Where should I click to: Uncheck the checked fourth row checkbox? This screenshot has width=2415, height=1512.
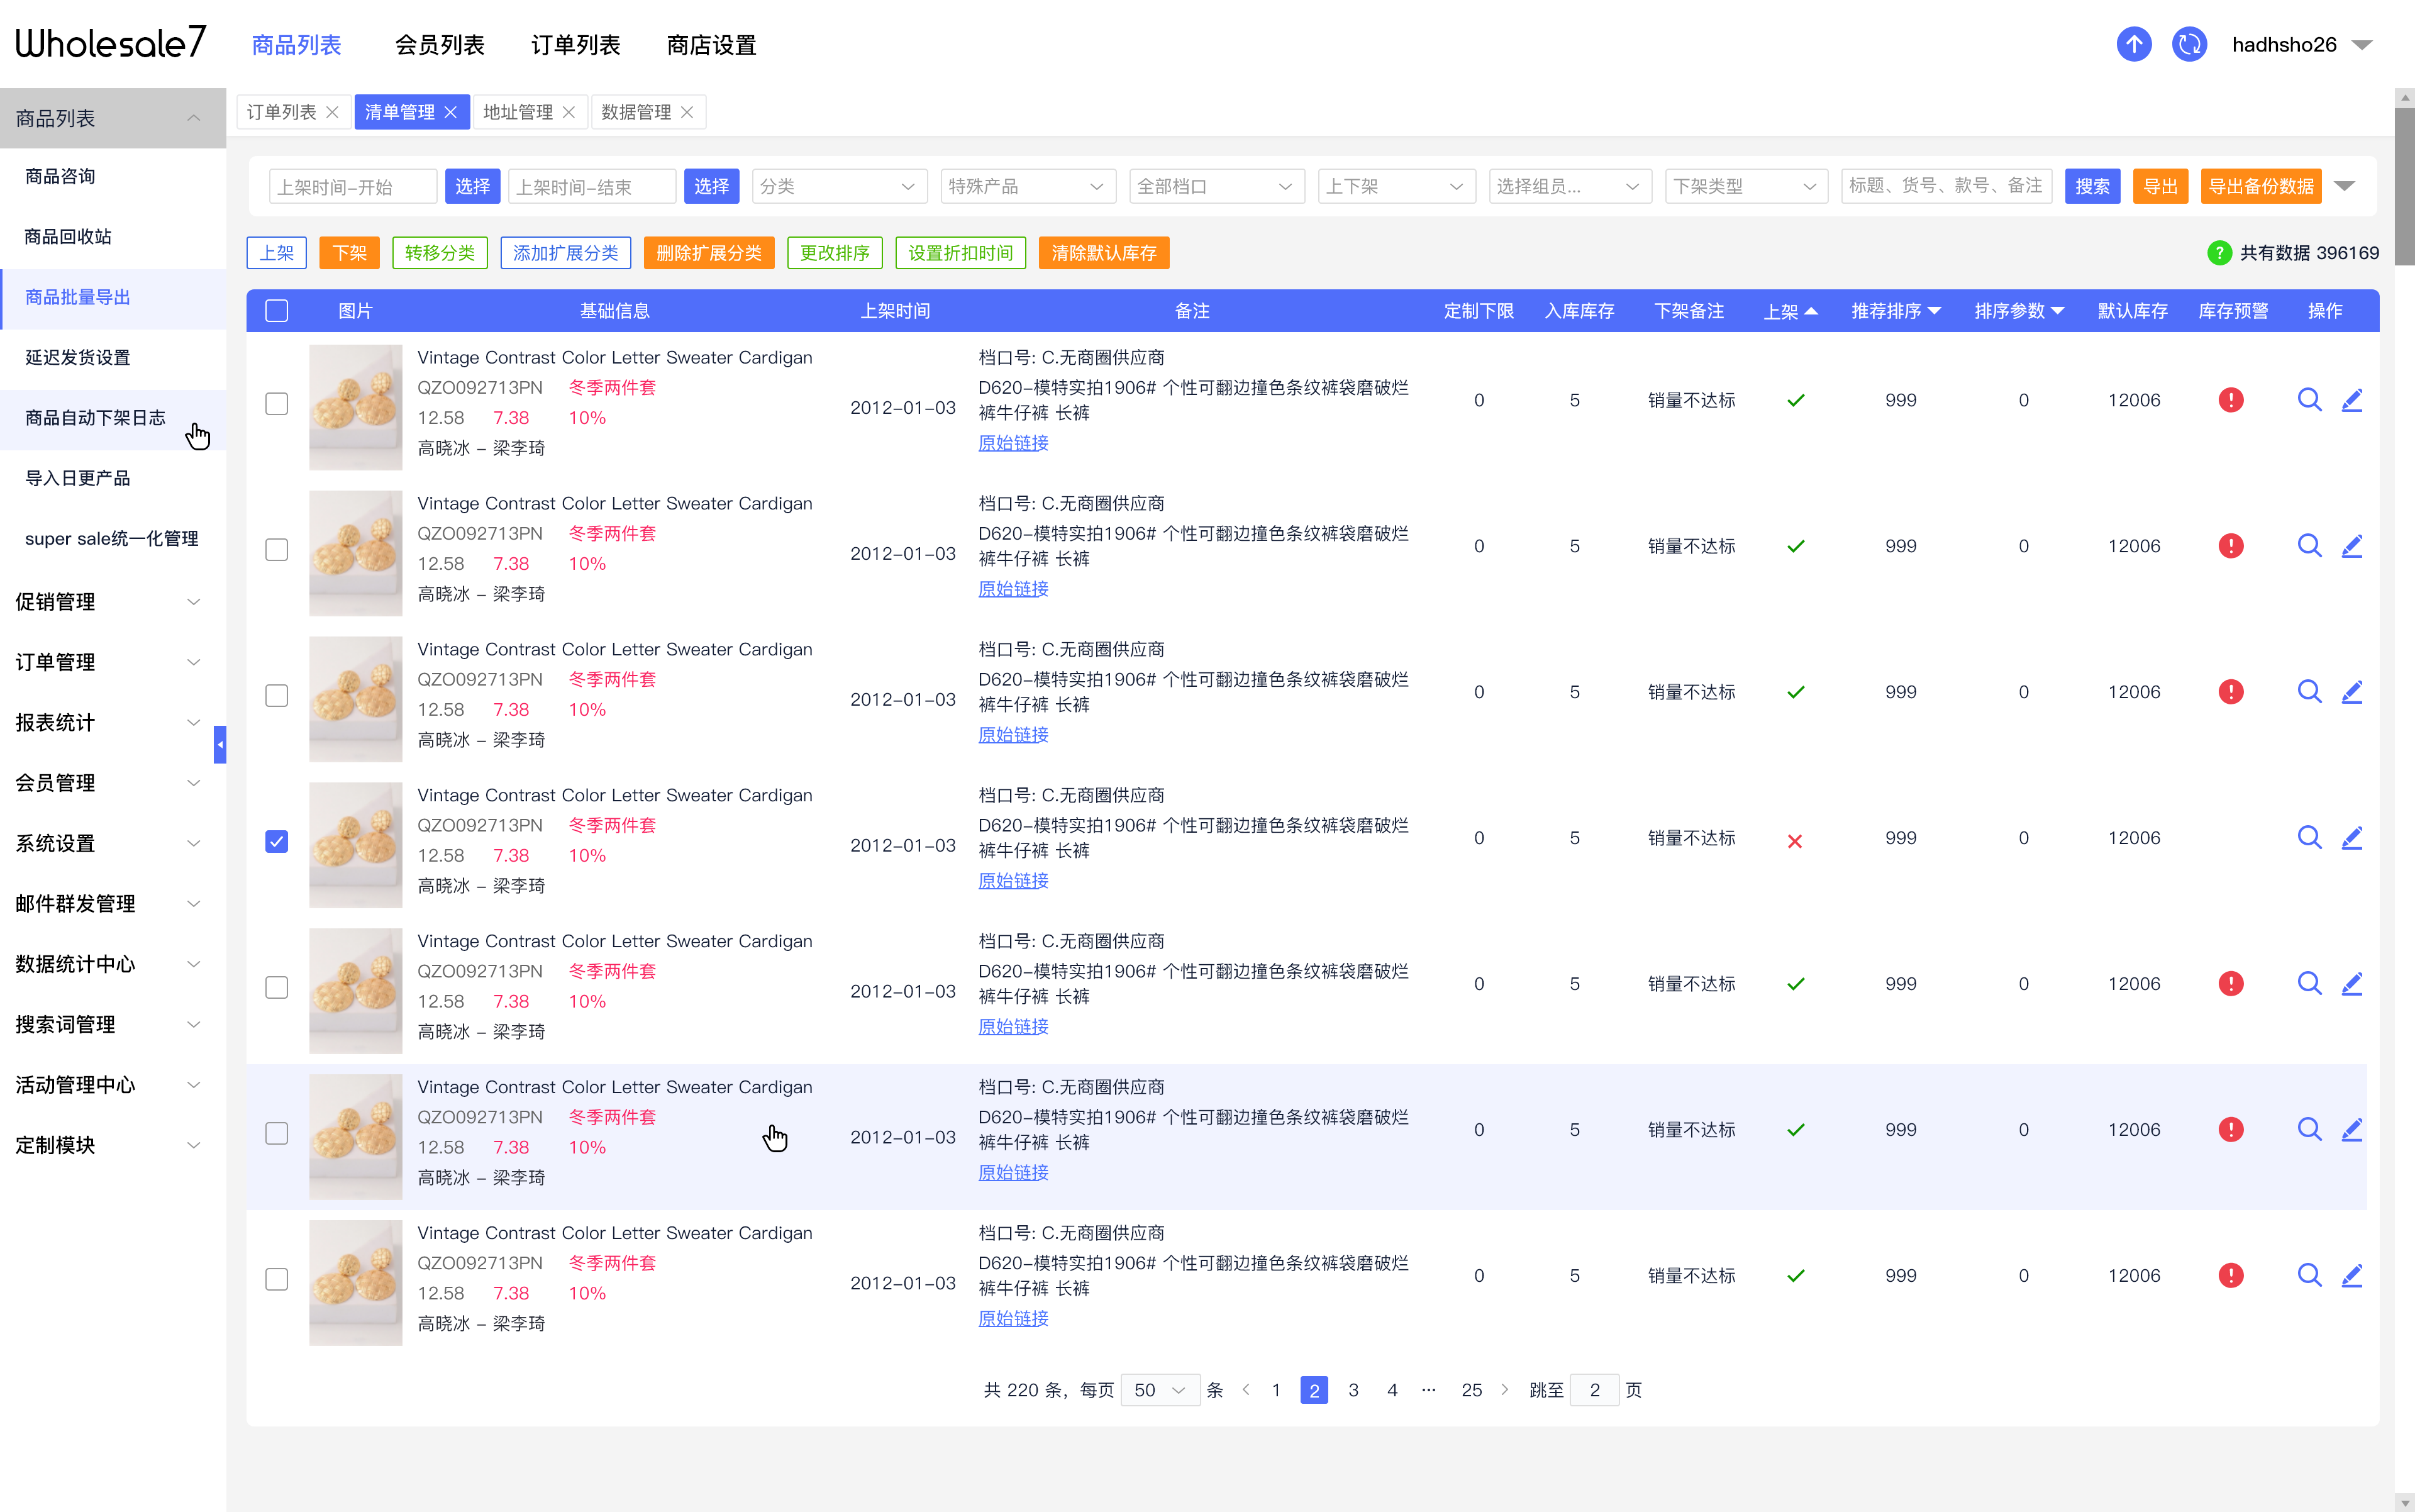277,842
